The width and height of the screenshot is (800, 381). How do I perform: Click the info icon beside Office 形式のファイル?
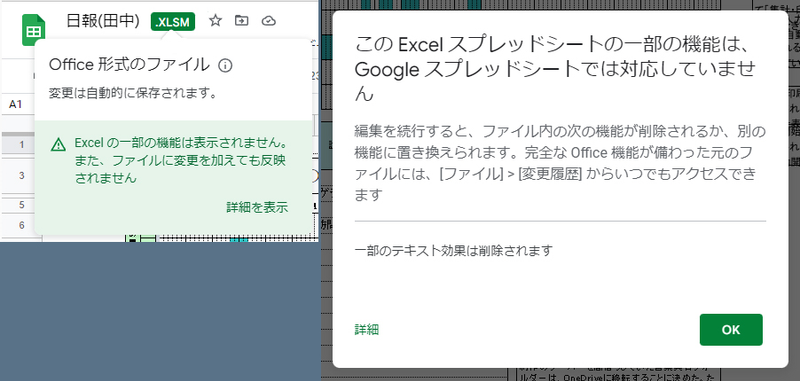[225, 65]
